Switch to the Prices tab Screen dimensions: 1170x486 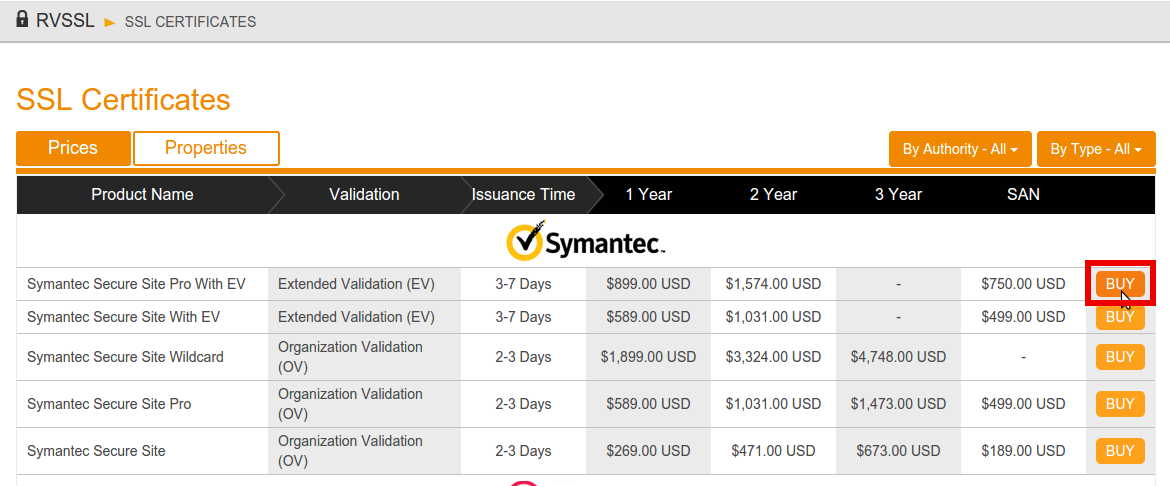coord(73,148)
